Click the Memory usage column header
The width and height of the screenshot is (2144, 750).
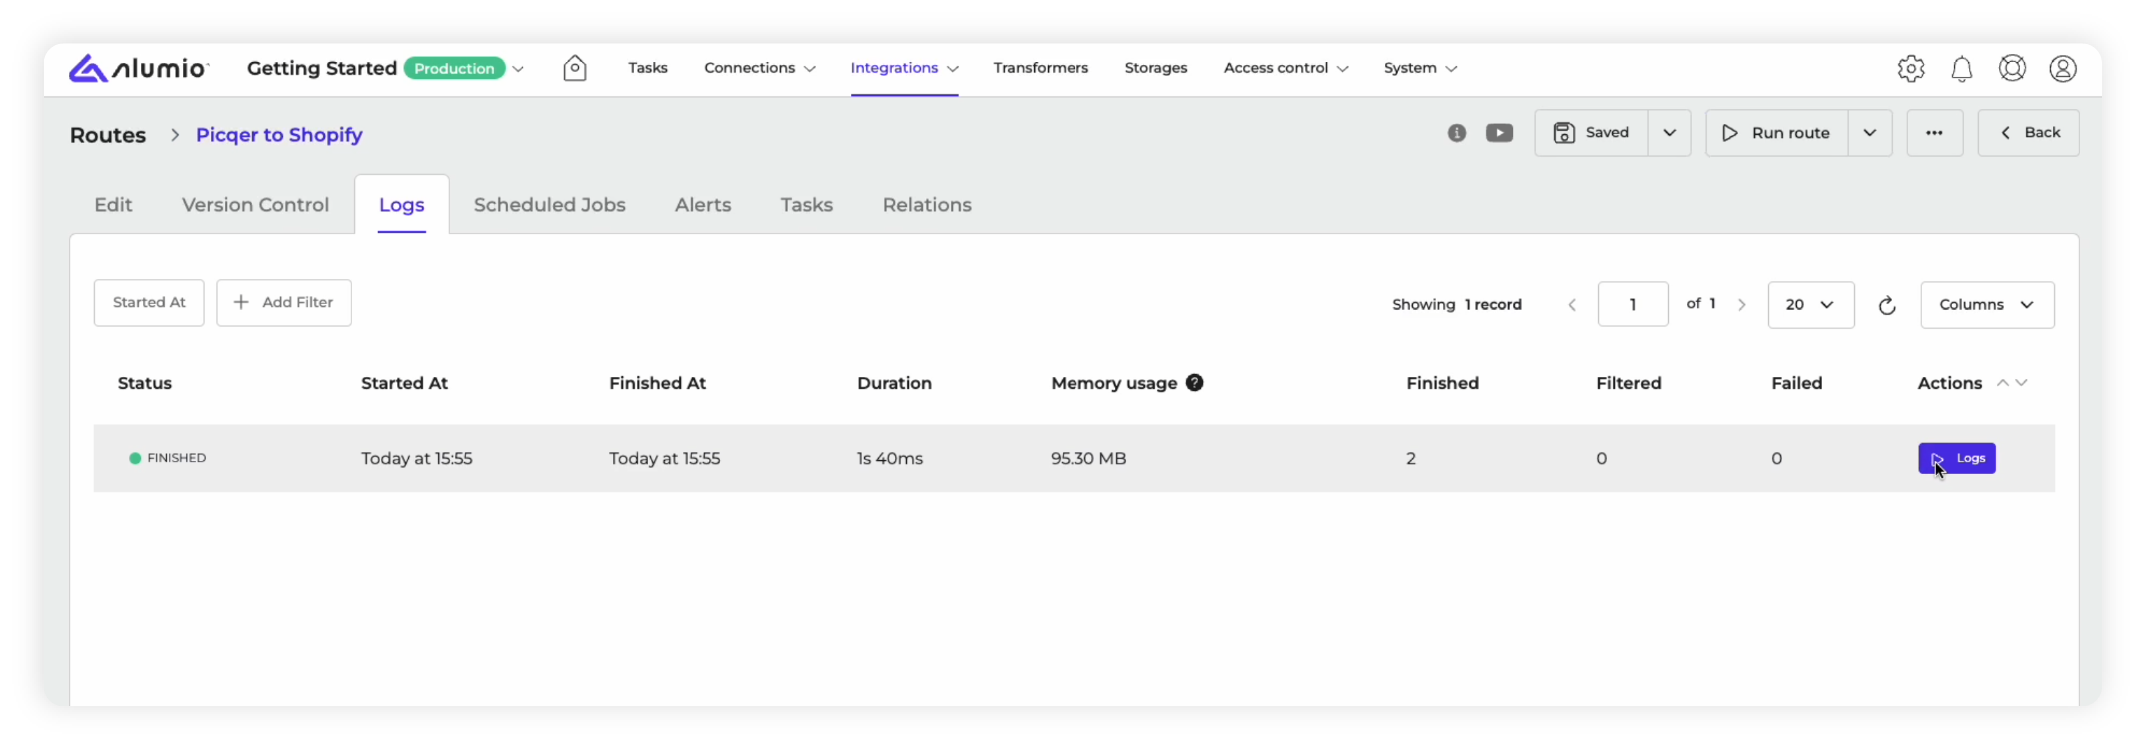1114,383
